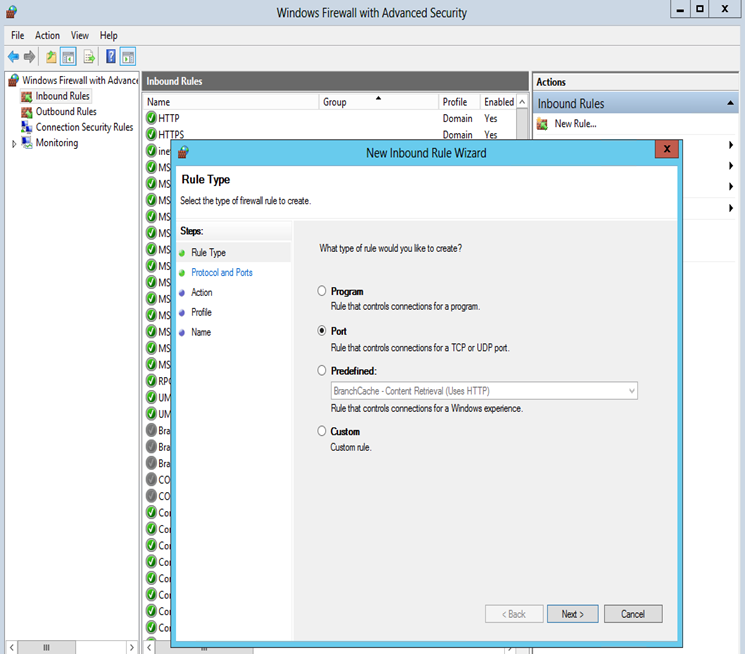Select the Custom rule type
Screen dimensions: 745x654
(322, 431)
